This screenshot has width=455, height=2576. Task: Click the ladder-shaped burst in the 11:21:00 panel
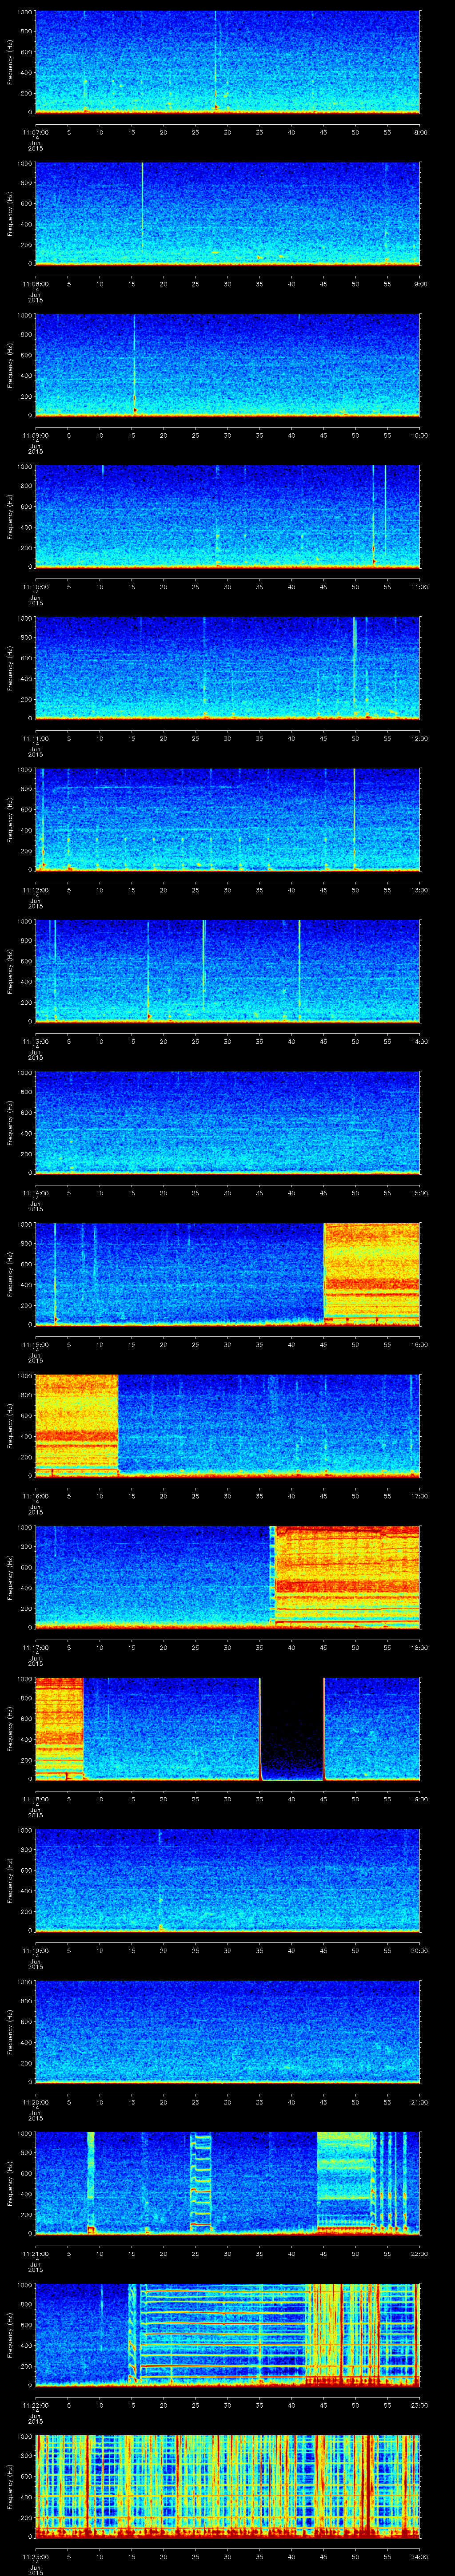click(x=201, y=2182)
